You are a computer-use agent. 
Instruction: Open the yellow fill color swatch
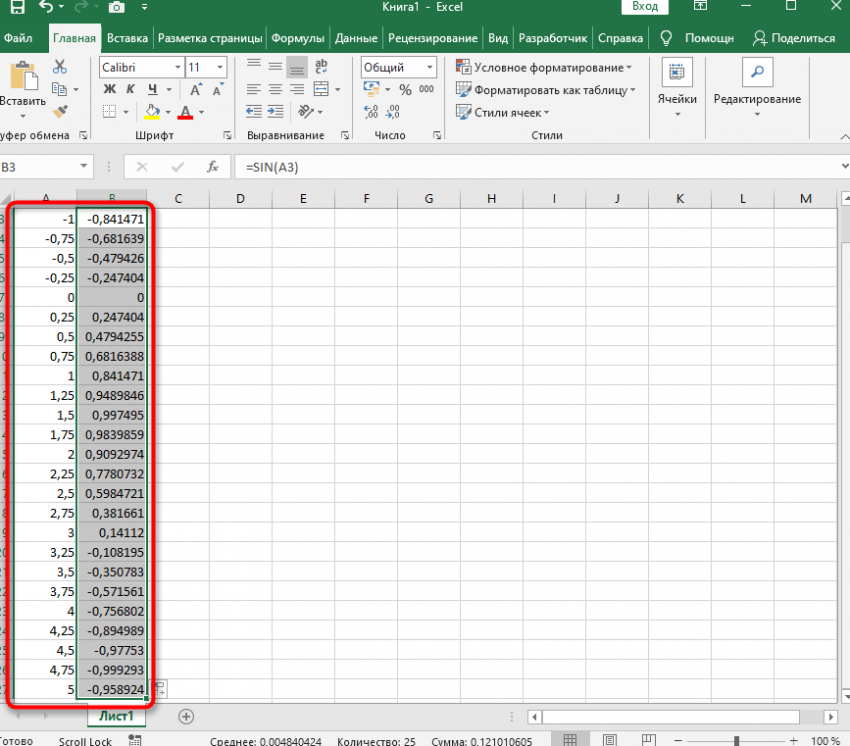pos(152,112)
